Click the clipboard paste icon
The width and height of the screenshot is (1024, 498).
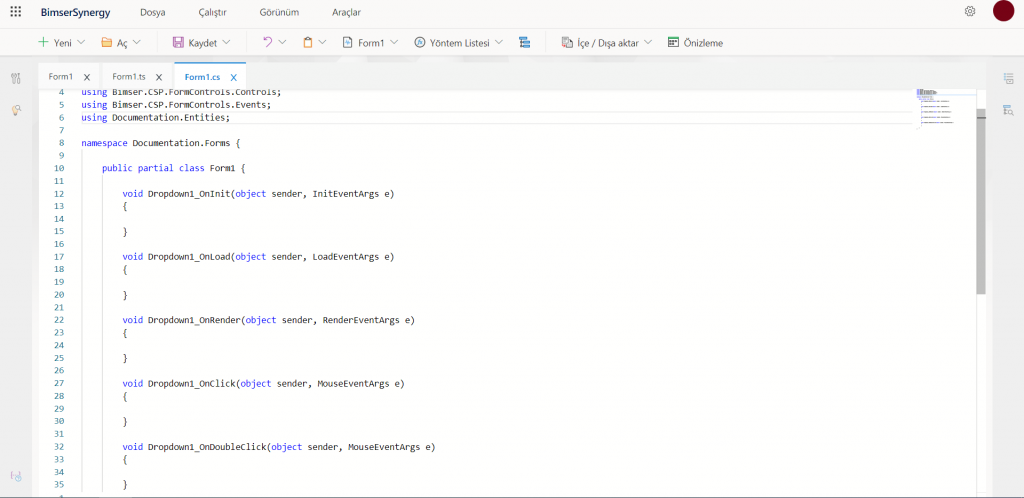308,43
